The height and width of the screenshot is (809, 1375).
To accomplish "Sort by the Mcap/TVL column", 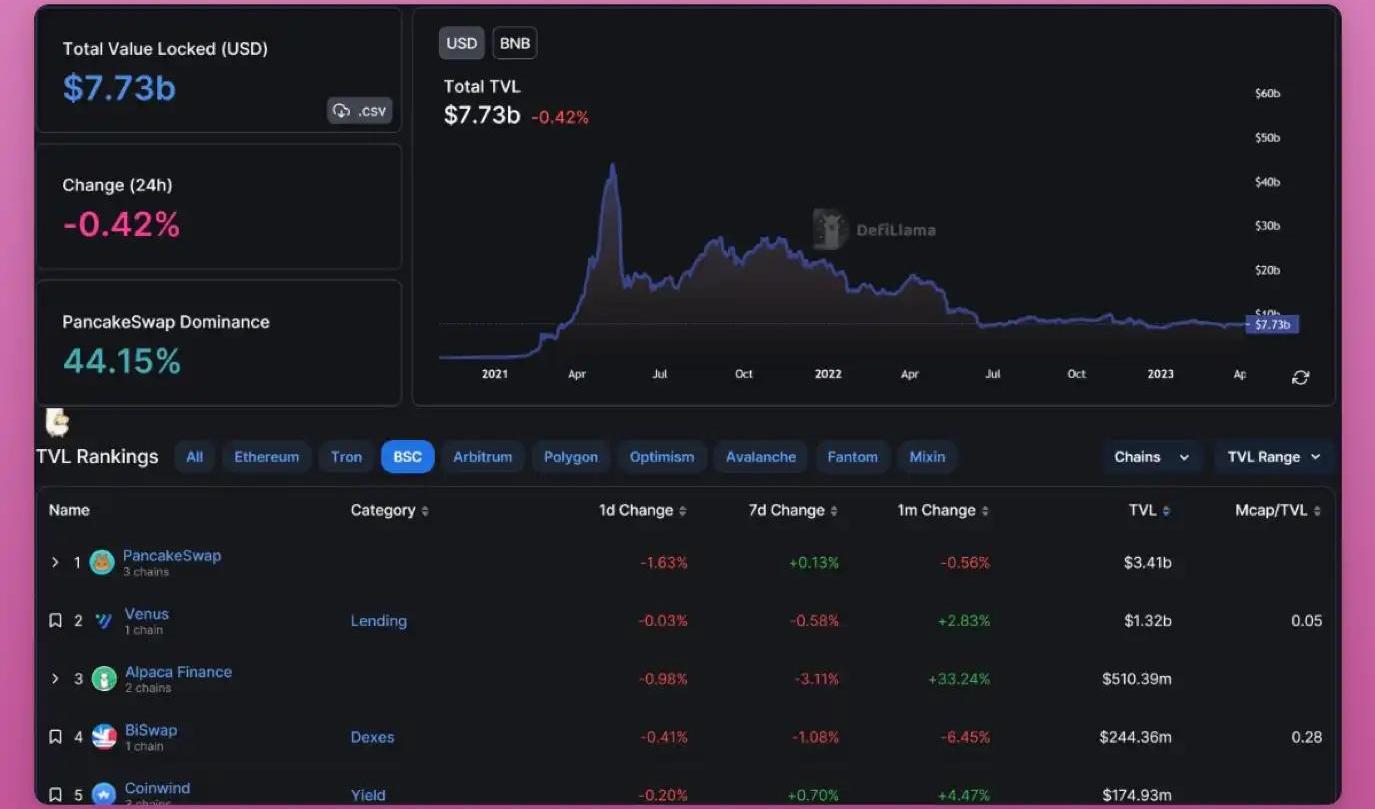I will 1278,510.
